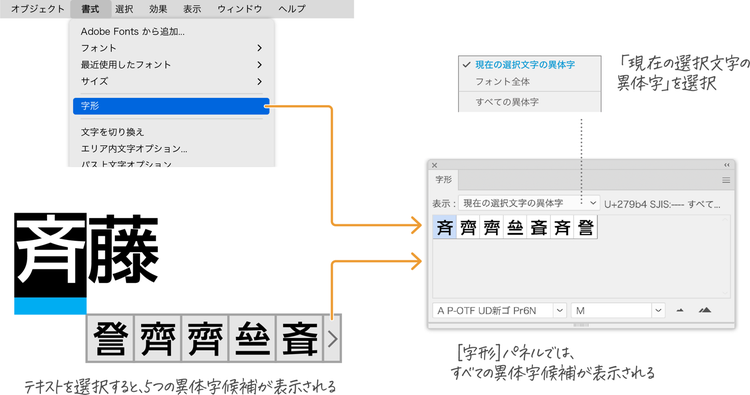Collapse the 字形 panel with the double-arrow icon
Viewport: 750px width, 395px height.
click(x=727, y=165)
